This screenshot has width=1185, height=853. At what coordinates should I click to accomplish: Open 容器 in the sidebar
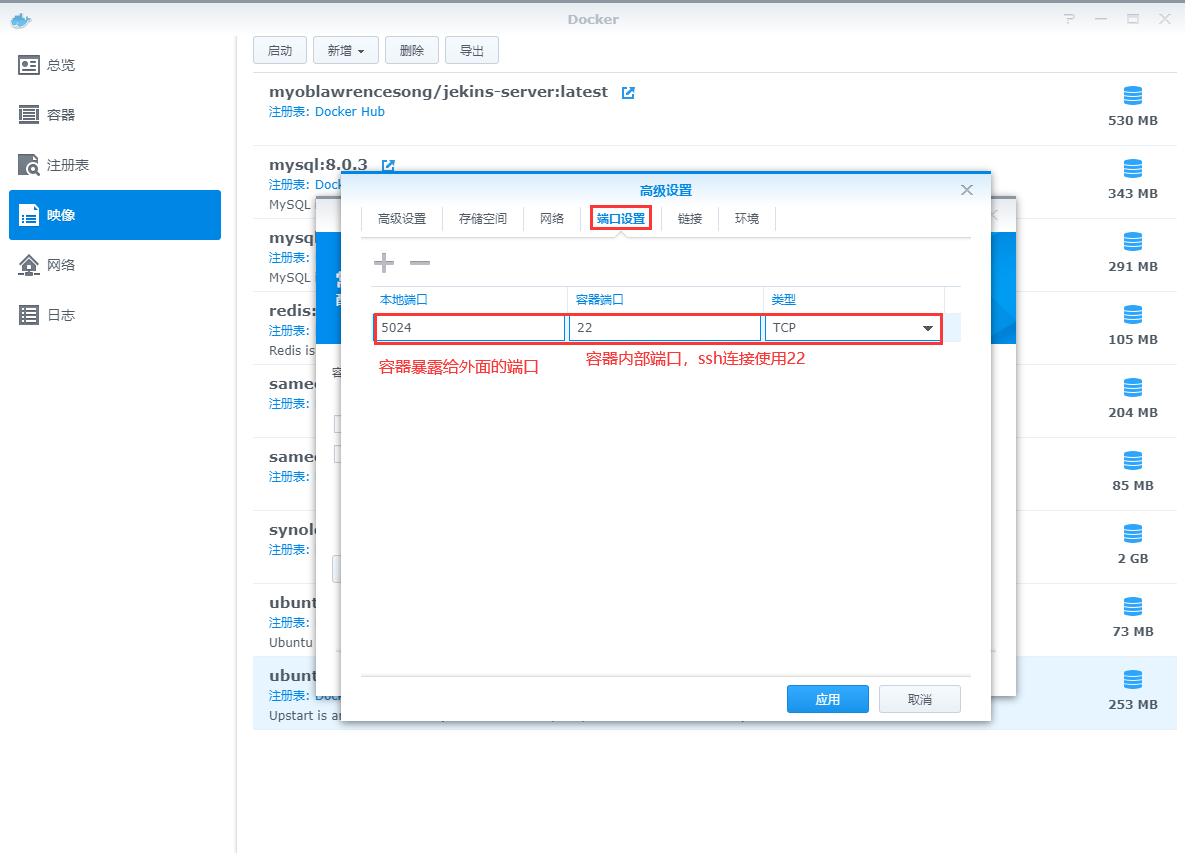coord(61,115)
